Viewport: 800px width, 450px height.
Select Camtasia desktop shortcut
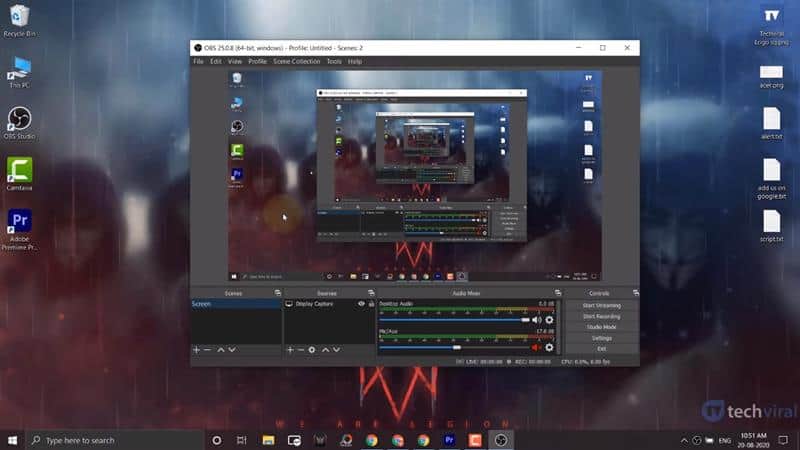(19, 174)
